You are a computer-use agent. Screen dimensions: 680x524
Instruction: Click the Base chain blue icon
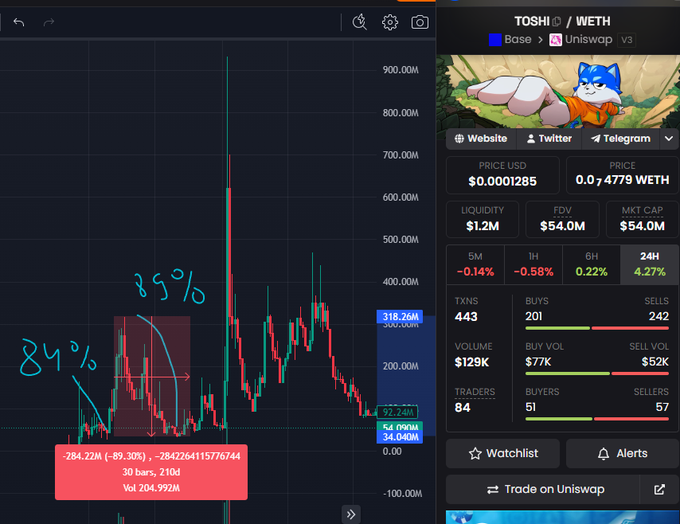point(495,40)
